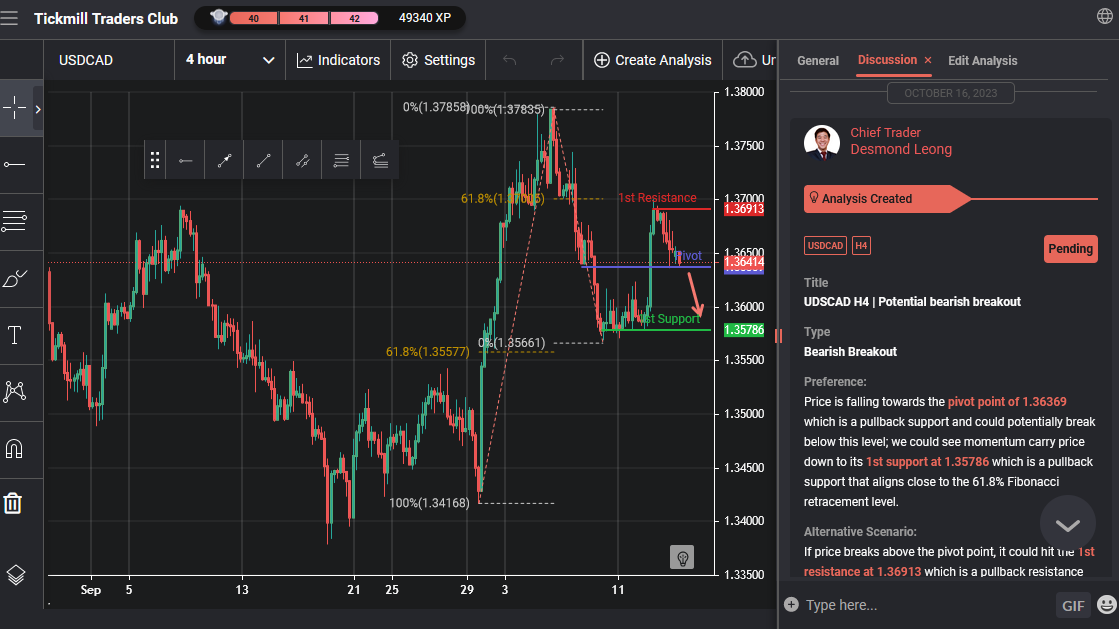
Task: Click the cloud upload icon
Action: [744, 59]
